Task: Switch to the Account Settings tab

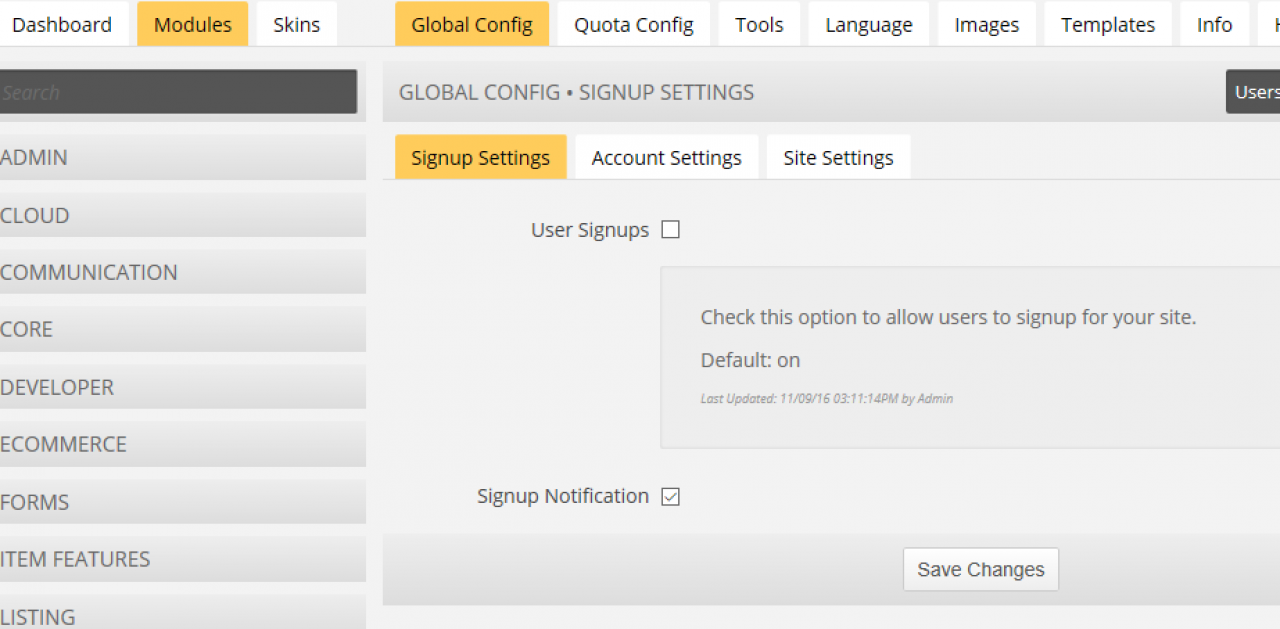Action: pyautogui.click(x=666, y=158)
